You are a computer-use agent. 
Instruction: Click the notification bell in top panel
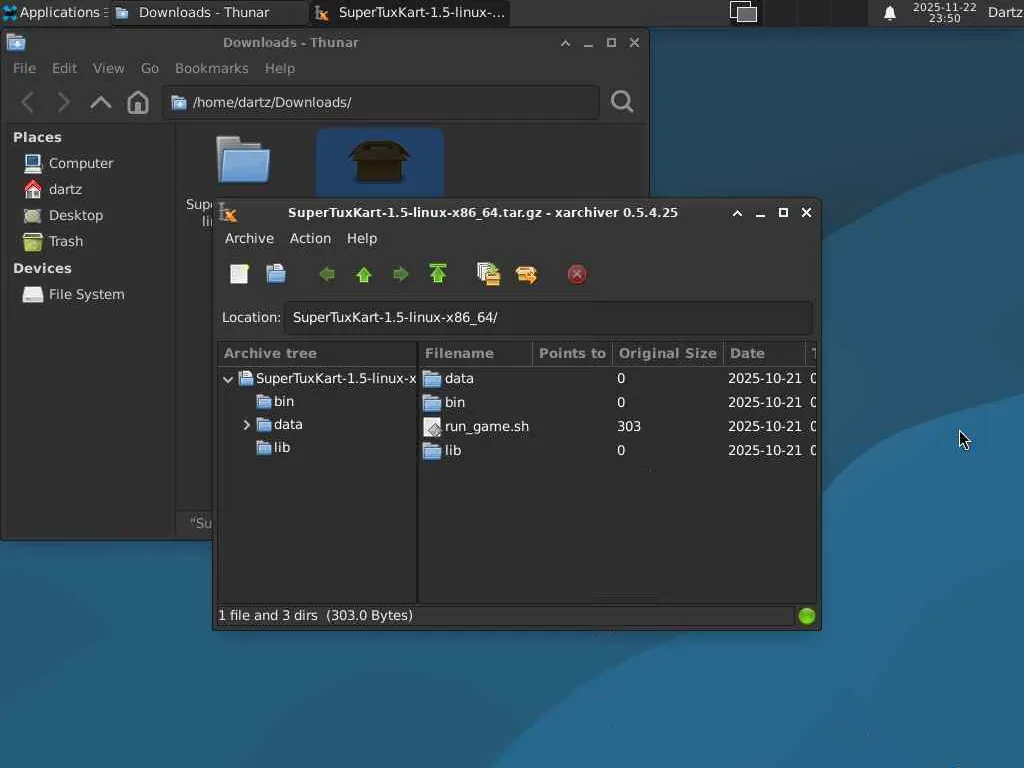[x=889, y=13]
